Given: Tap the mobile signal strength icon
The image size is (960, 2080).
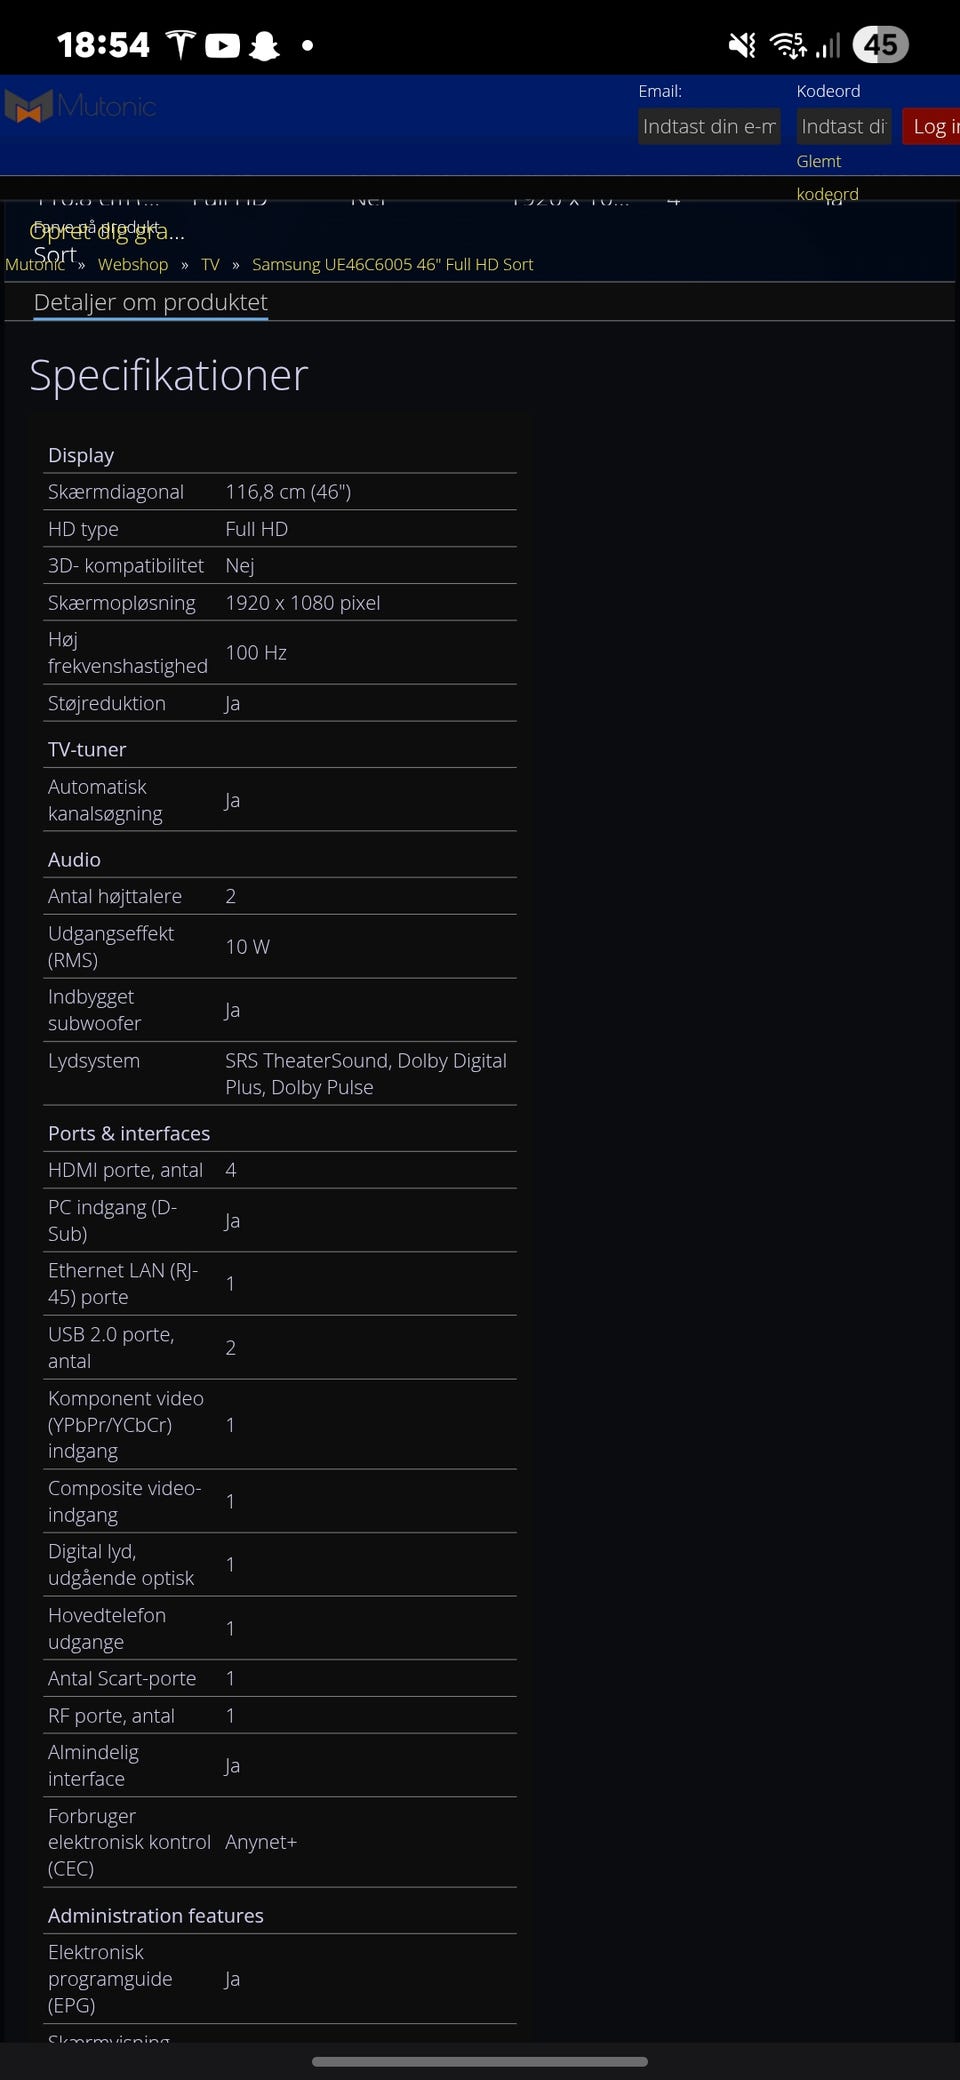Looking at the screenshot, I should coord(828,45).
